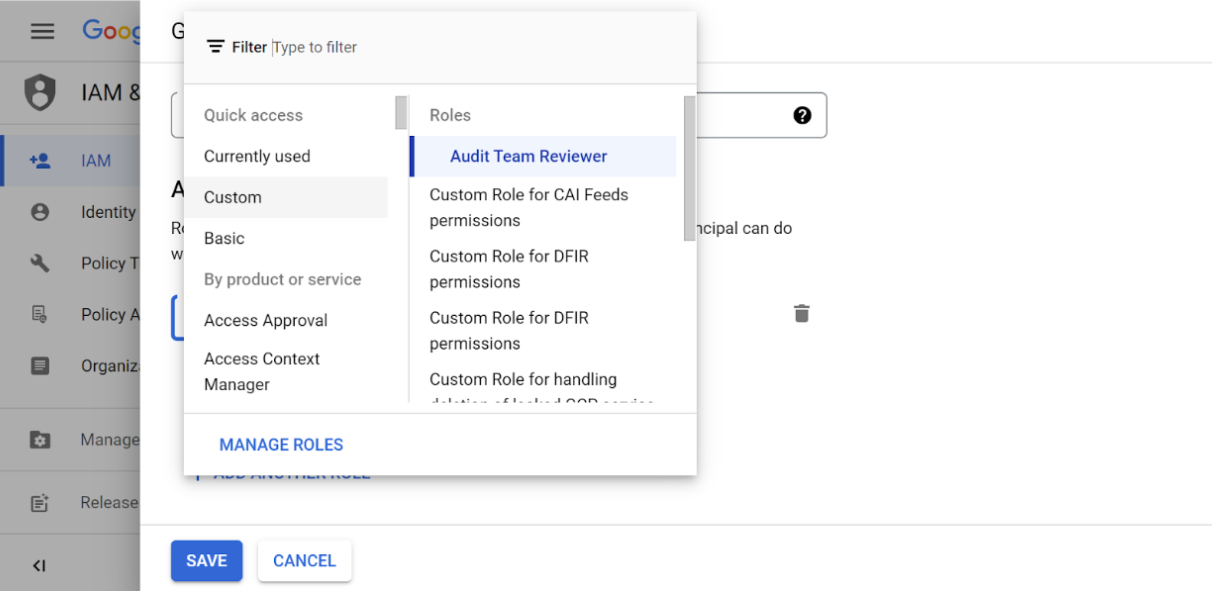Open Access Approval service roles

coord(266,320)
